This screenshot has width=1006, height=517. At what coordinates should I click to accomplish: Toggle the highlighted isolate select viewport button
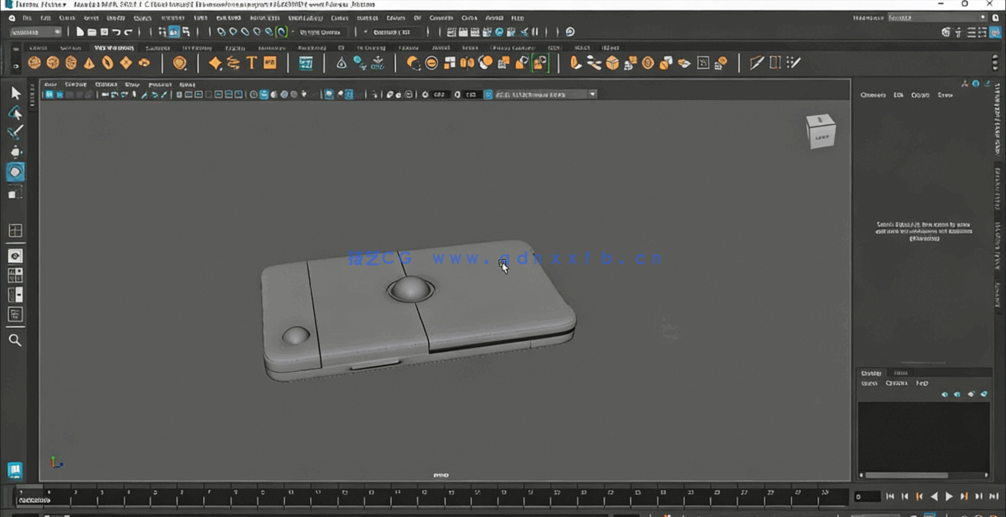coord(329,94)
